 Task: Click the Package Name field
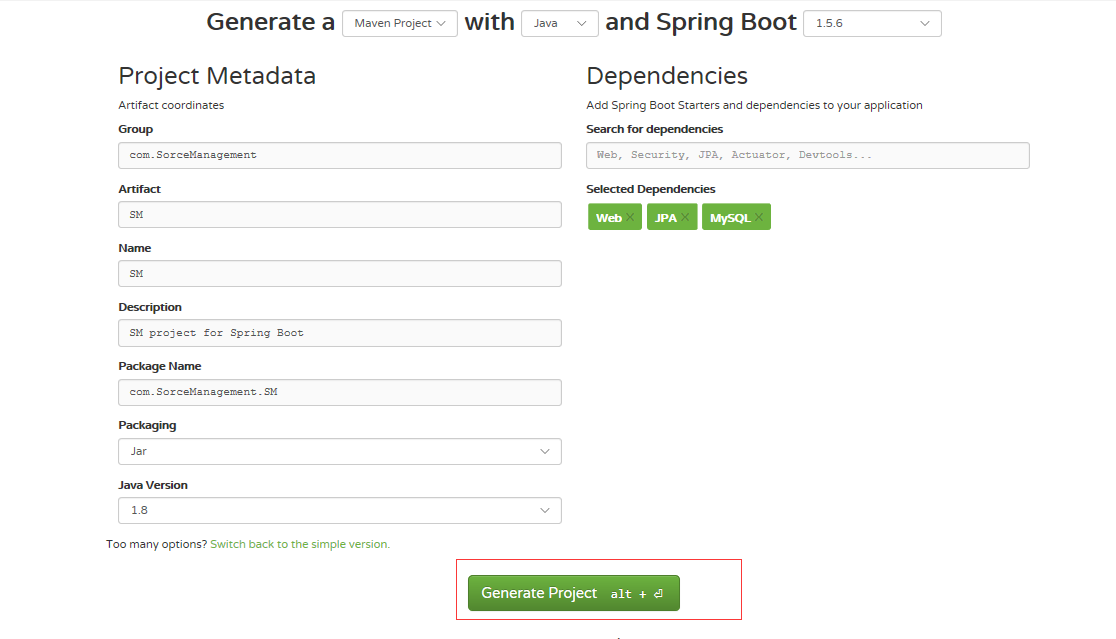340,392
